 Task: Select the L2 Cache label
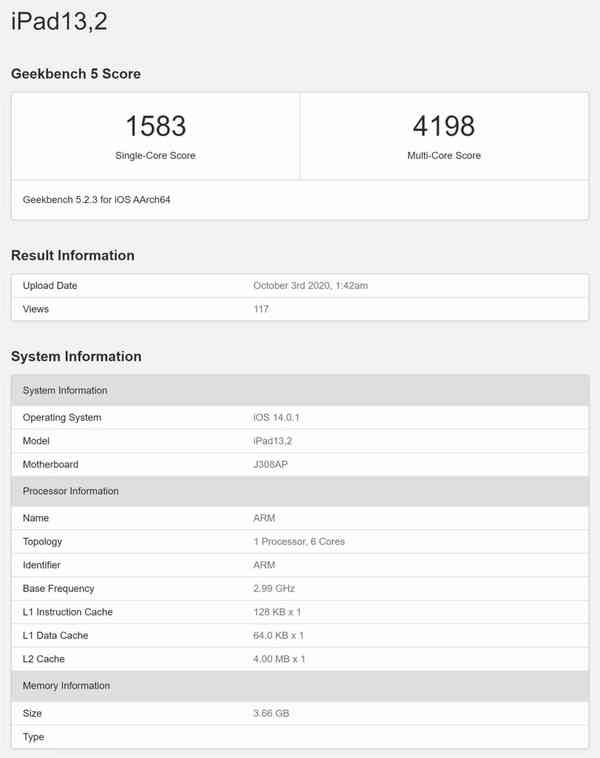point(44,659)
